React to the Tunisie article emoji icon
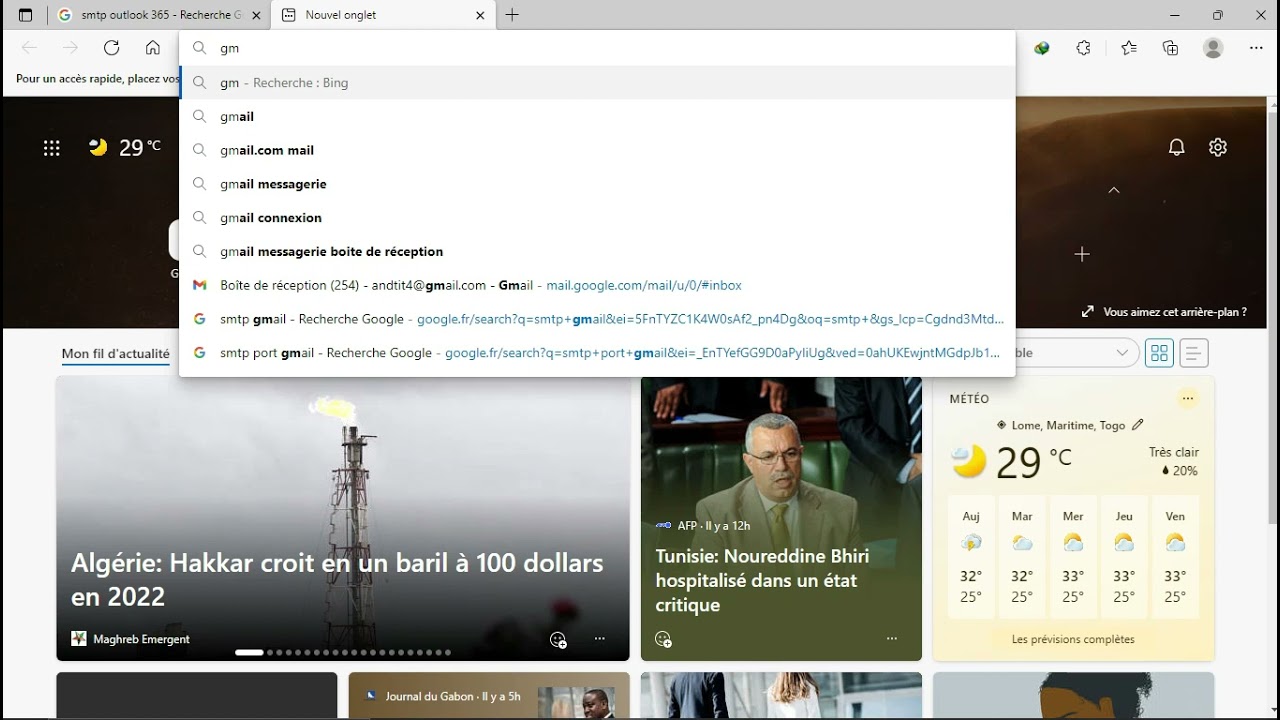The image size is (1280, 720). point(663,640)
